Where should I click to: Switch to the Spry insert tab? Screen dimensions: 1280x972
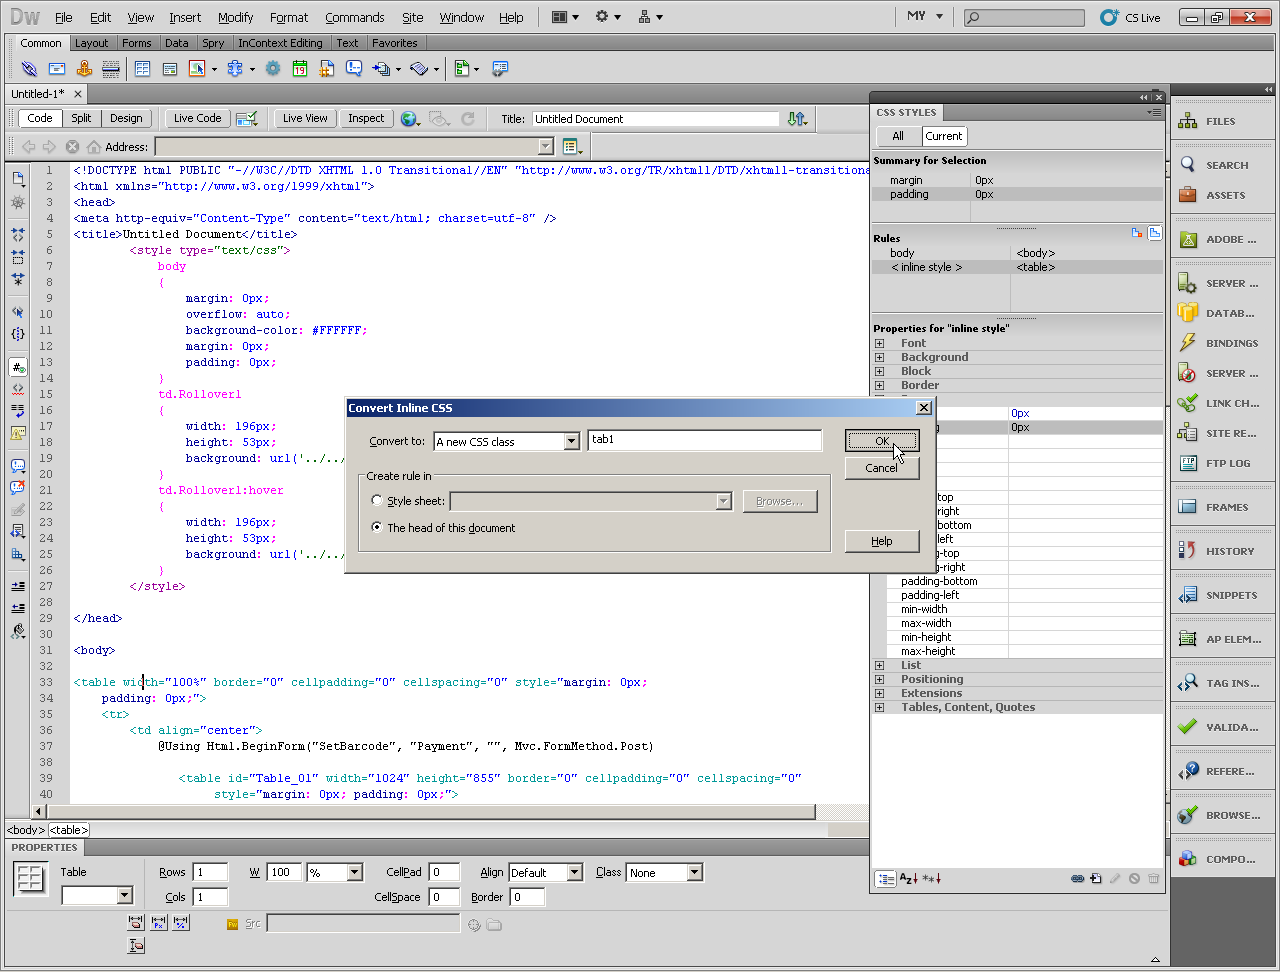(213, 43)
